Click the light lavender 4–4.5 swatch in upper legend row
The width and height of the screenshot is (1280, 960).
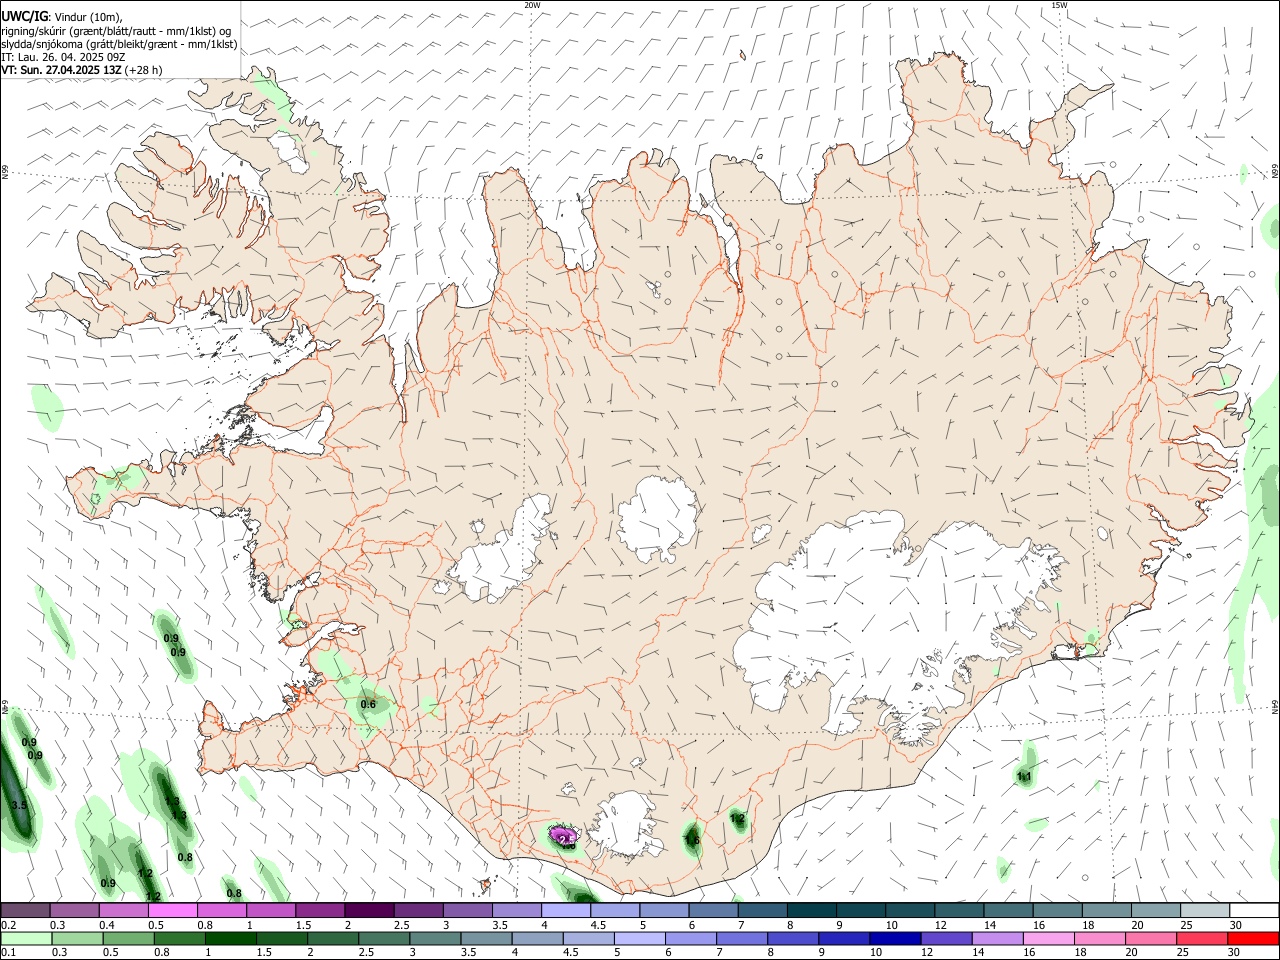tap(566, 911)
